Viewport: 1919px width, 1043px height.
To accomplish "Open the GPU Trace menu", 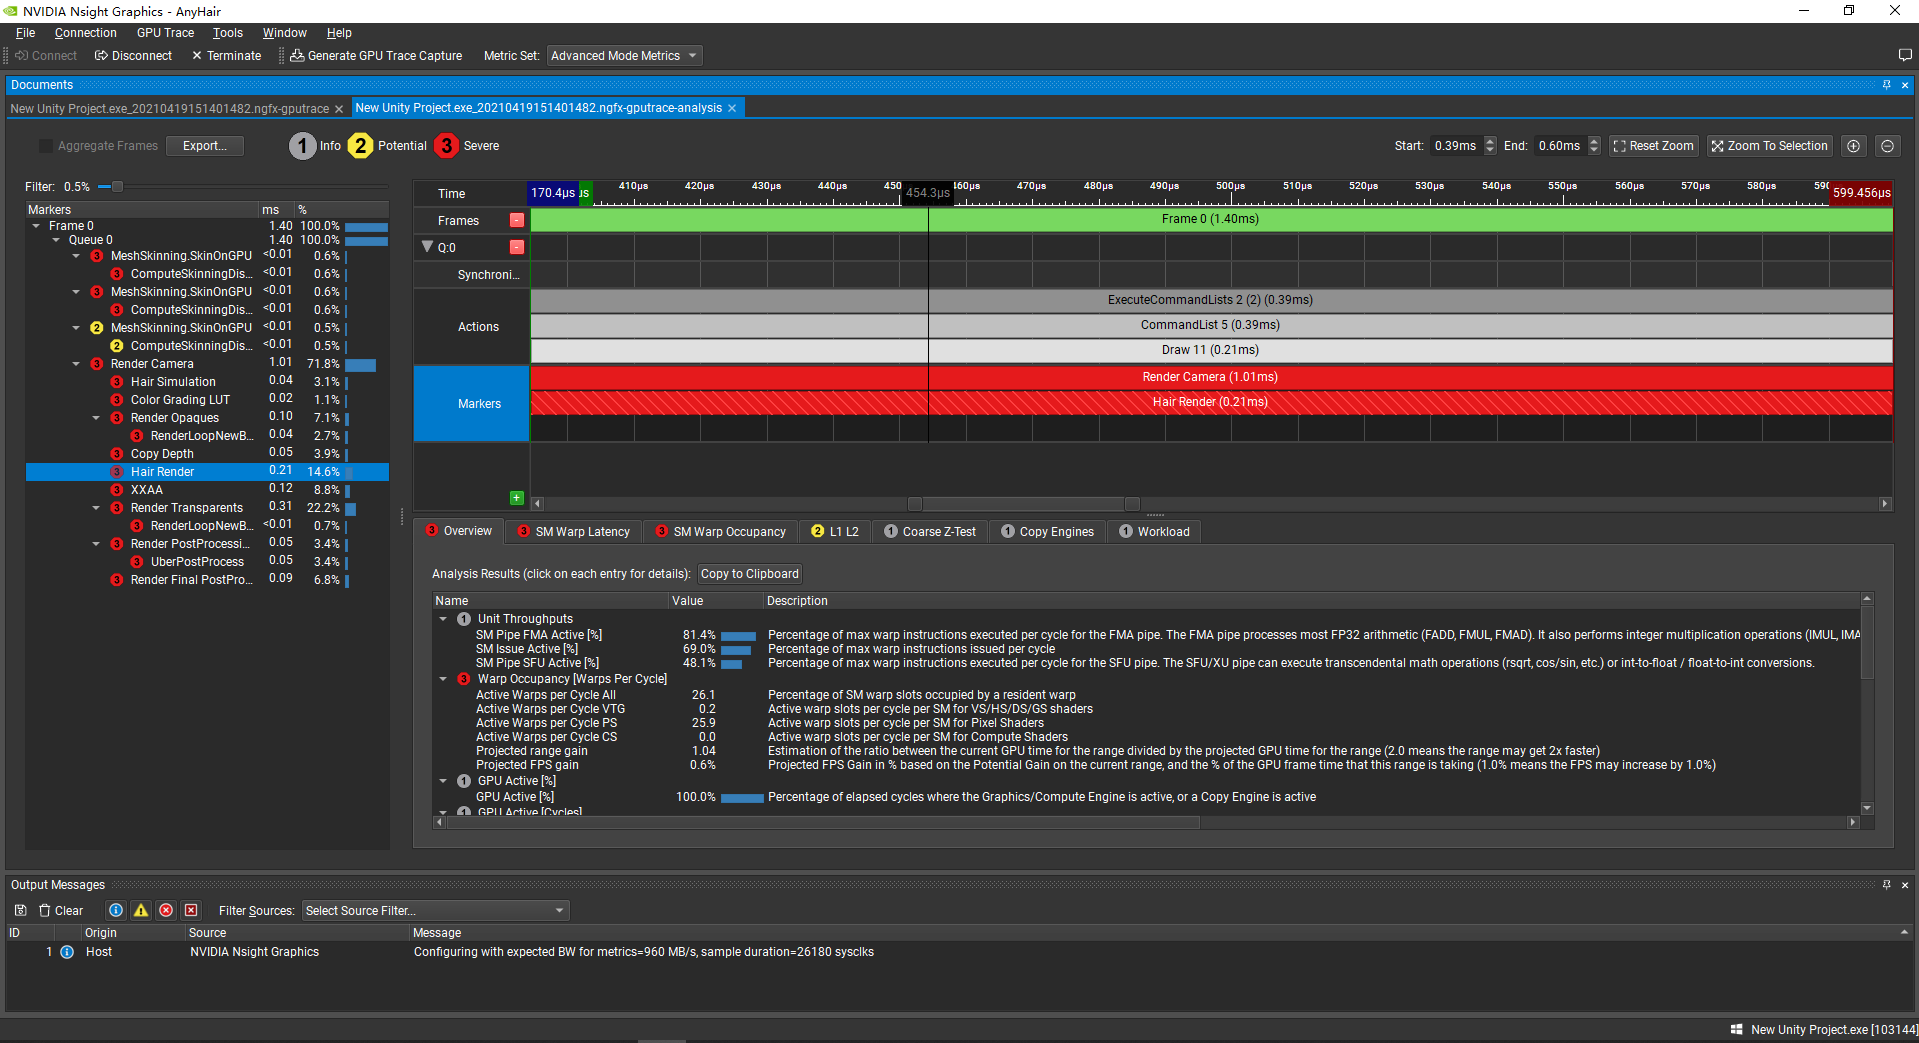I will click(x=165, y=33).
